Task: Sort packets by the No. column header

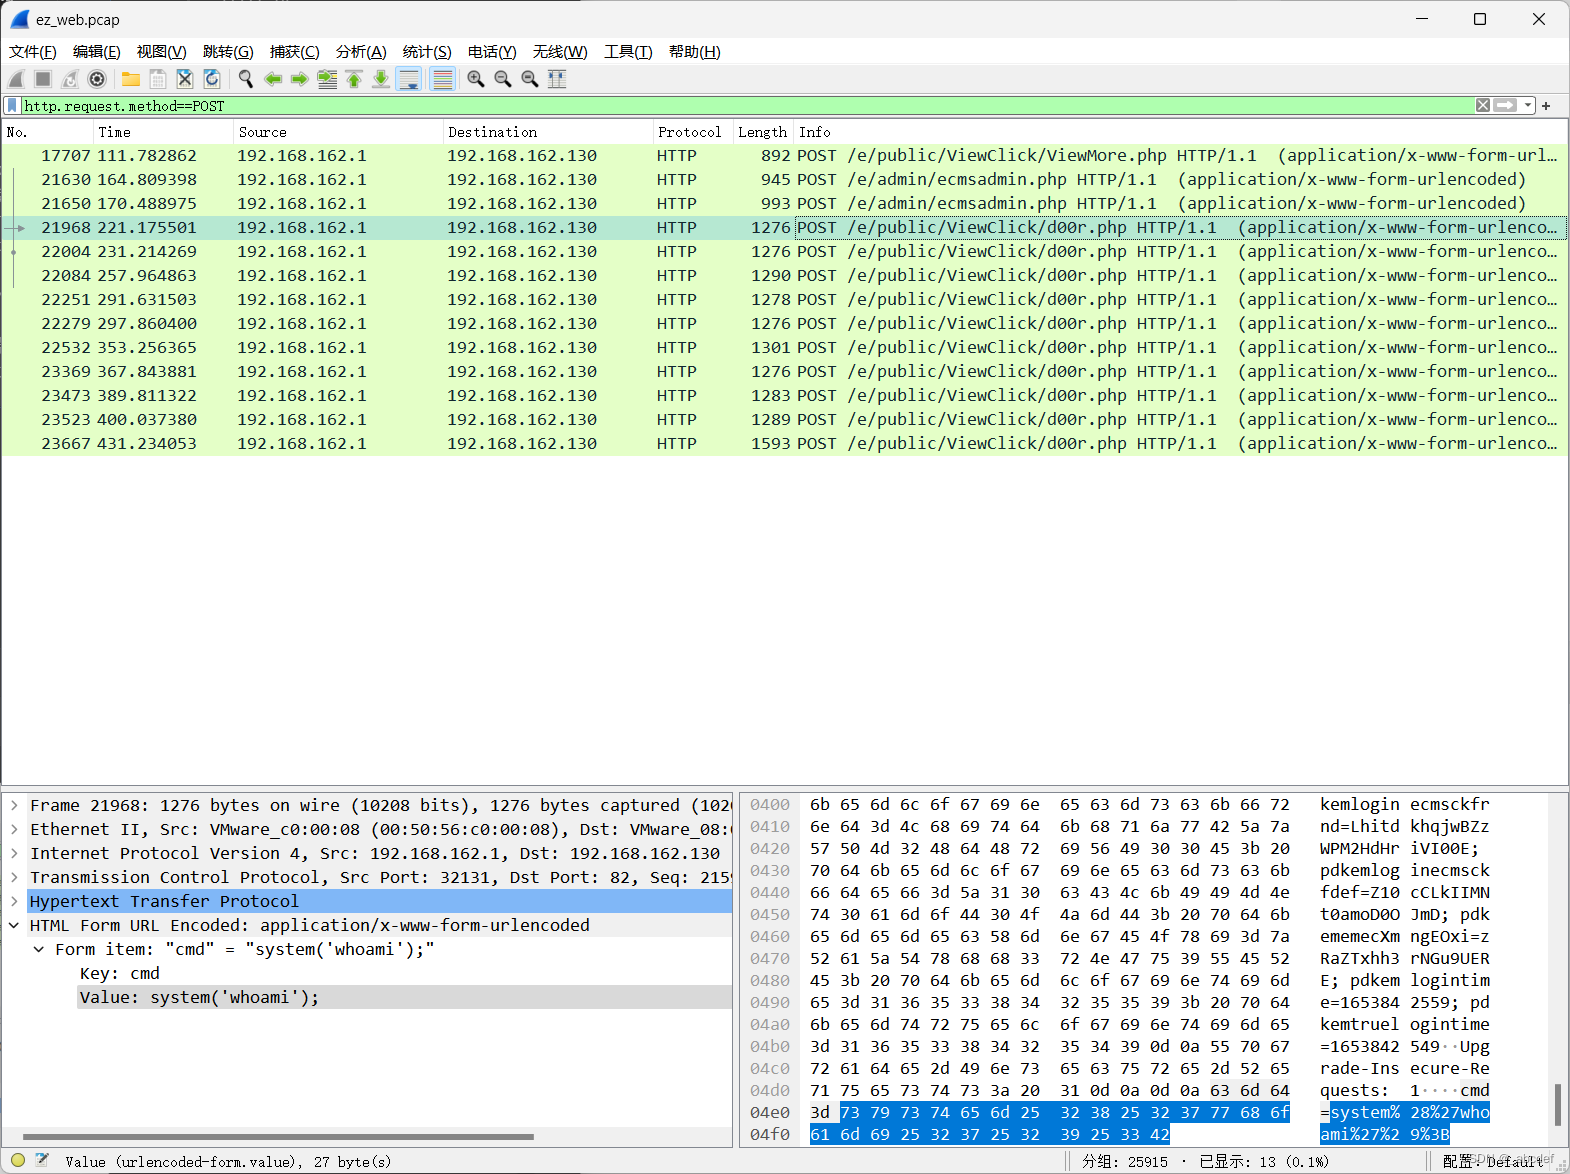Action: coord(48,132)
